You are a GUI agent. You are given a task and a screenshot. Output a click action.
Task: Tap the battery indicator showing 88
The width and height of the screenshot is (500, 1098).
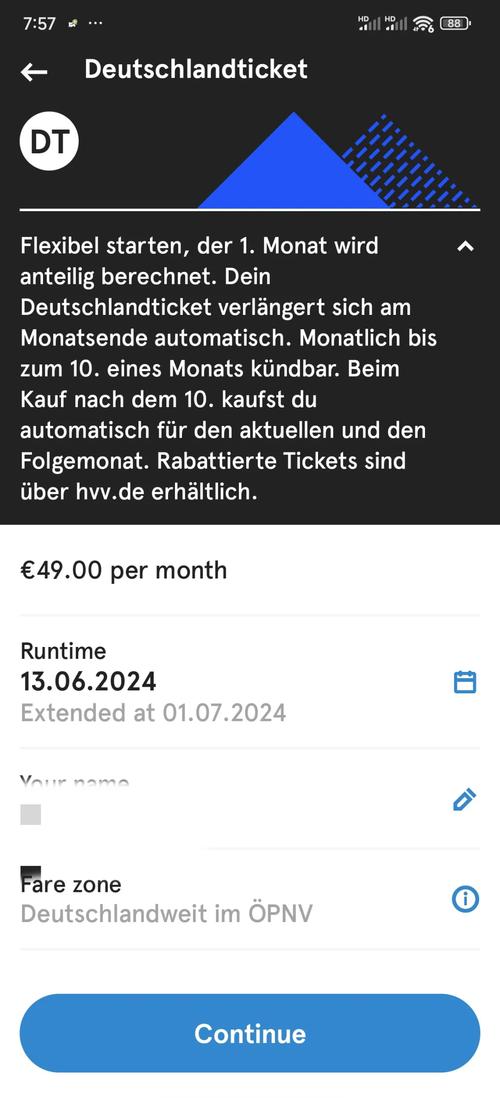tap(454, 23)
